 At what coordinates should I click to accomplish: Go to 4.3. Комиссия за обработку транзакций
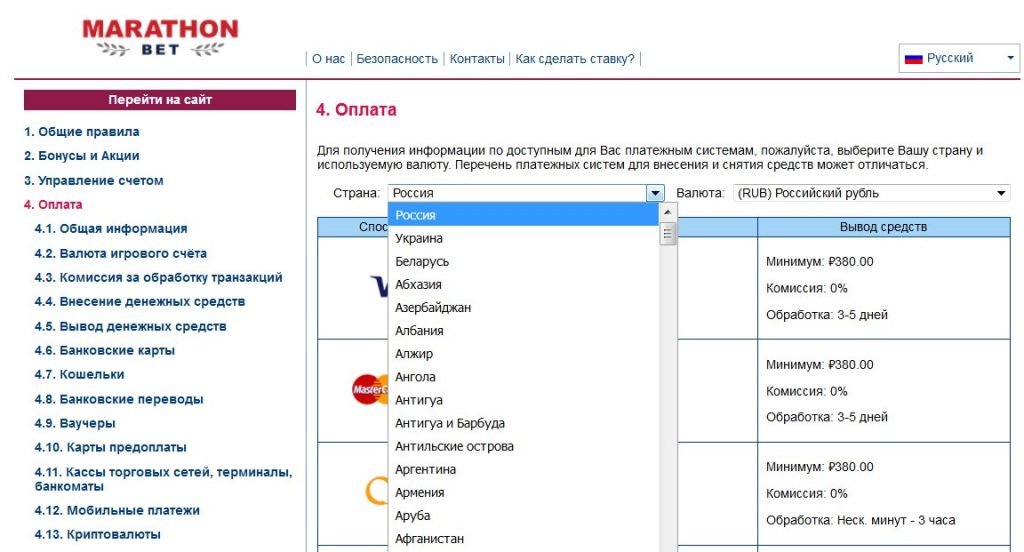(x=159, y=277)
